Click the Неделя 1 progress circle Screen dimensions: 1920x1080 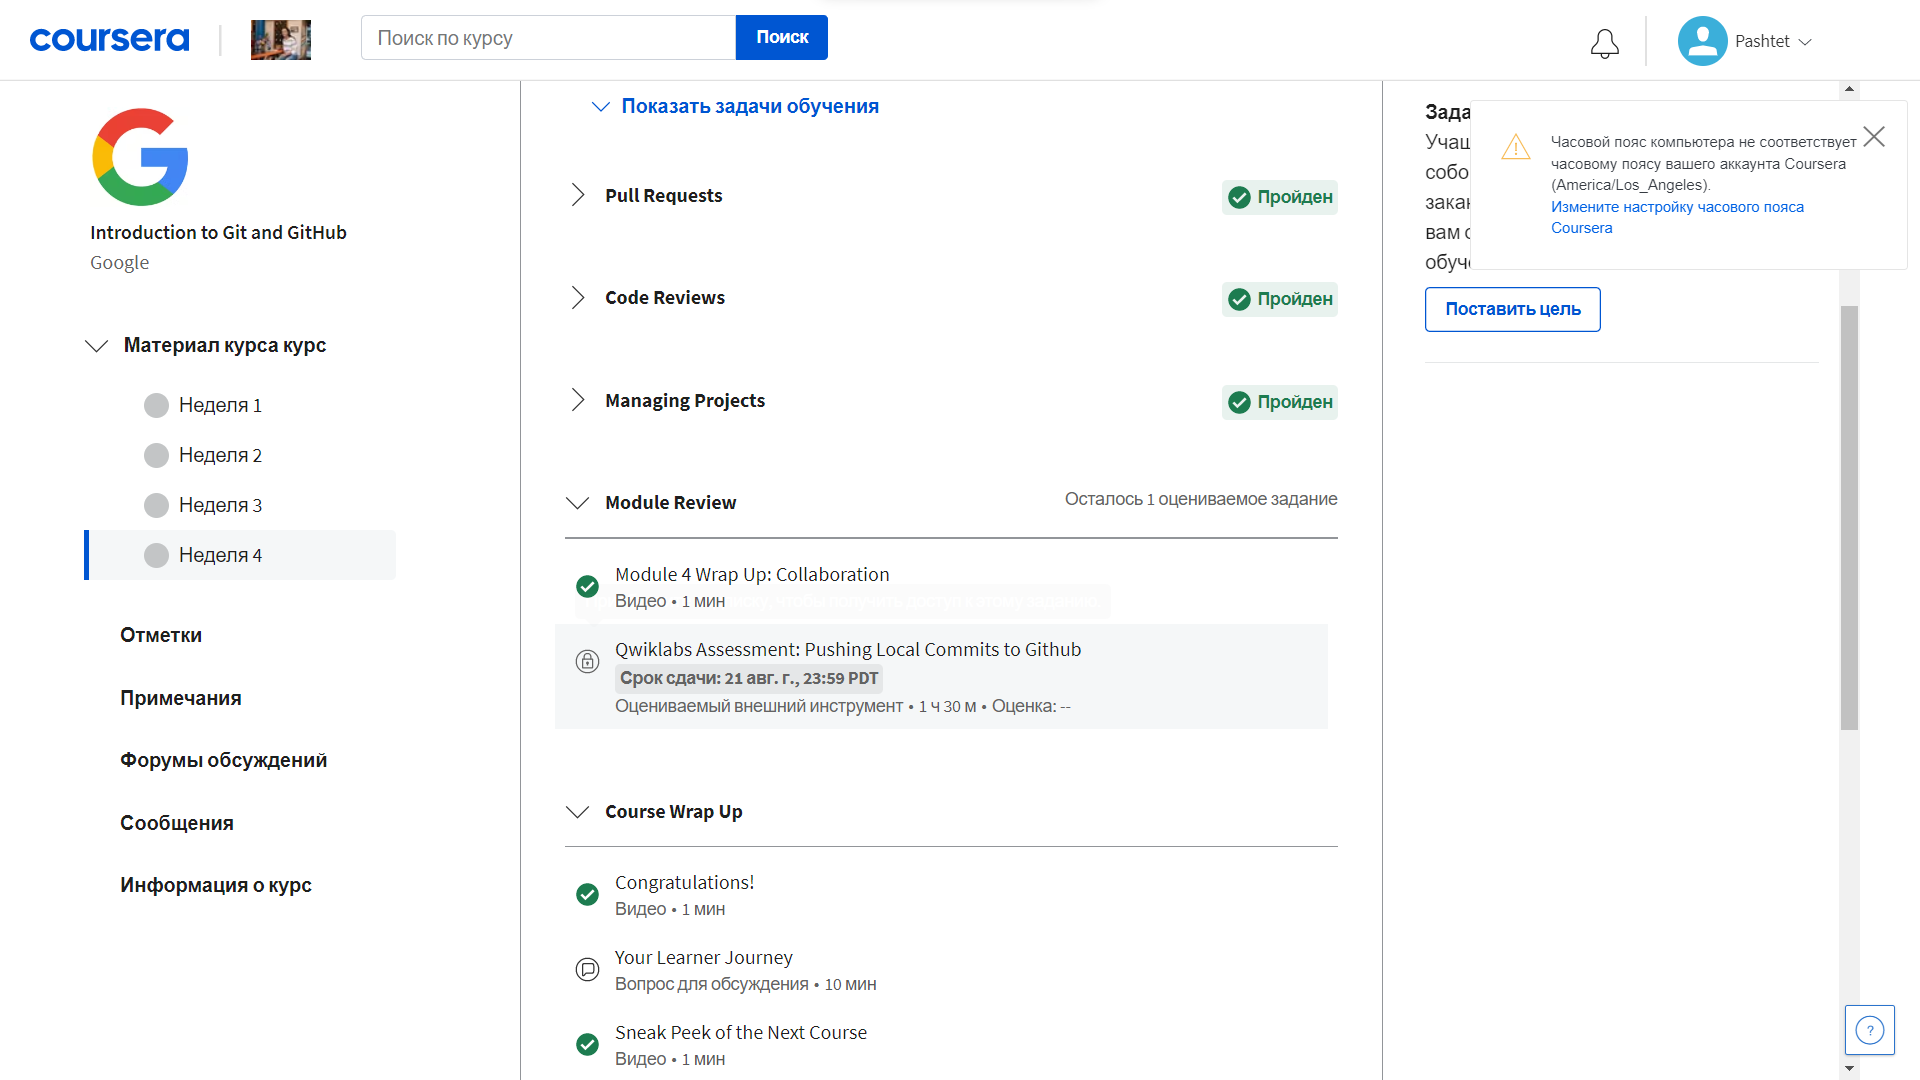pyautogui.click(x=156, y=405)
